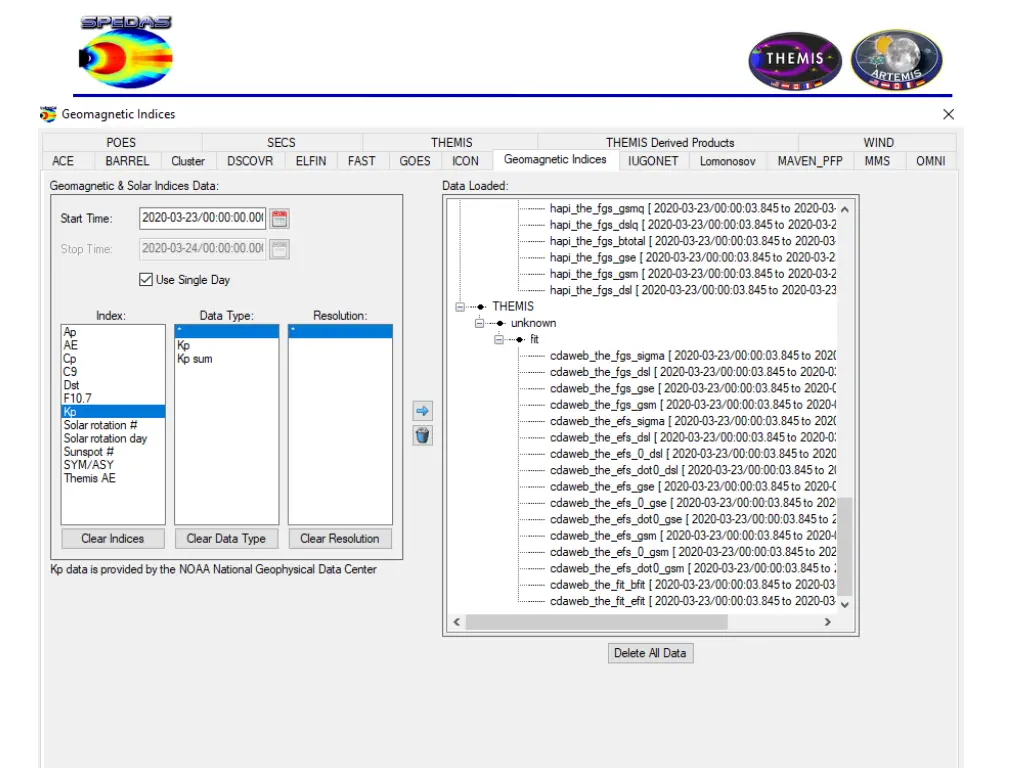Click the trash can delete icon

click(423, 435)
